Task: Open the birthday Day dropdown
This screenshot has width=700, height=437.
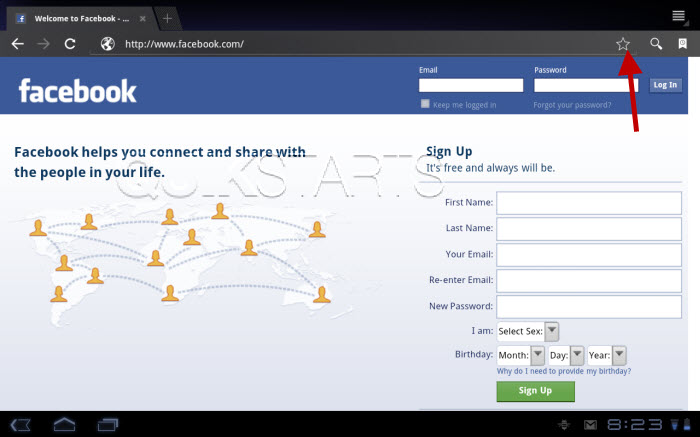Action: [566, 355]
